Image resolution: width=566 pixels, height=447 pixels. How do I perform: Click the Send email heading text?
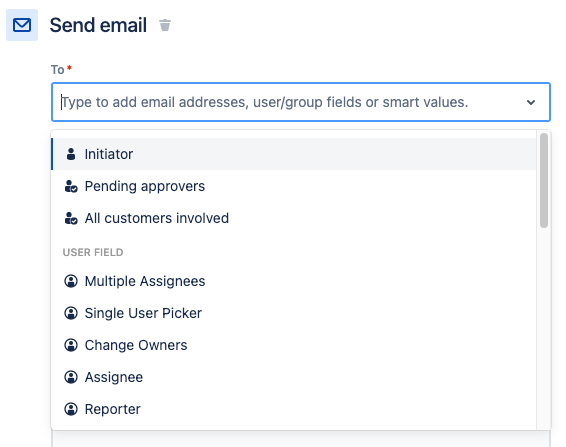pyautogui.click(x=98, y=25)
